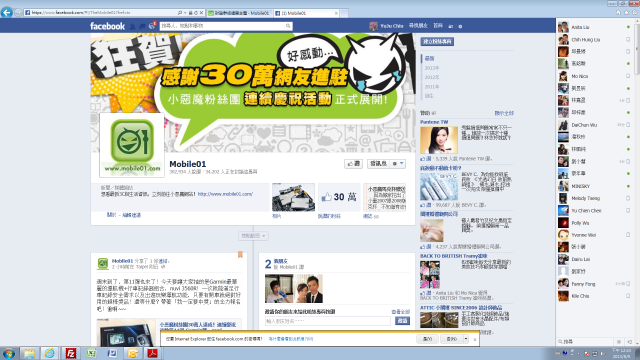
Task: Click the browser forward arrow button
Action: 18,13
